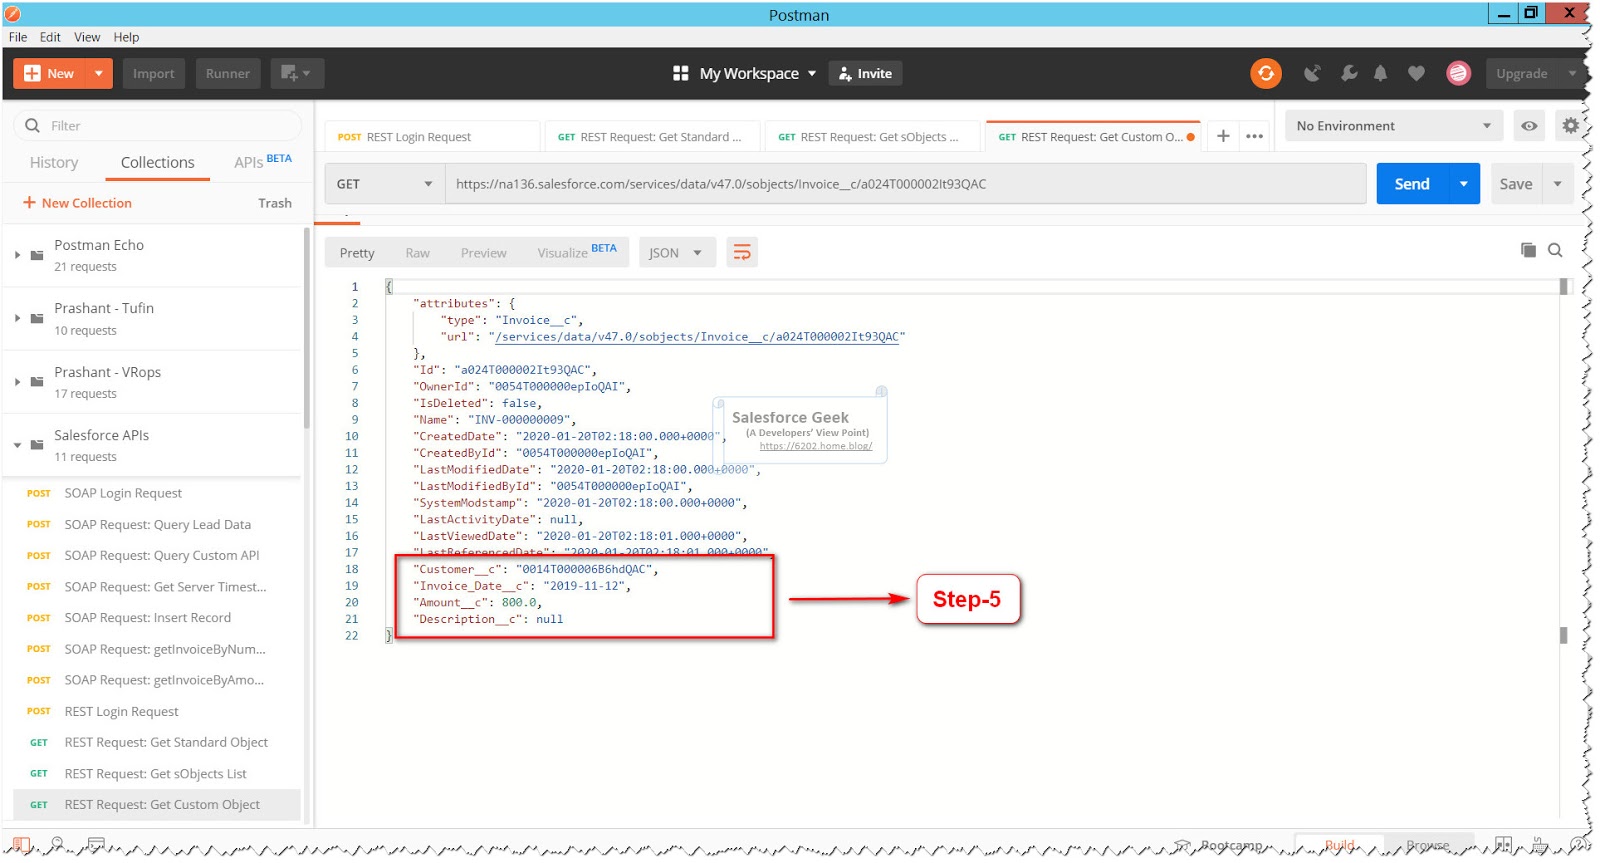Open the File menu
Screen dimensions: 1600x863
click(18, 37)
